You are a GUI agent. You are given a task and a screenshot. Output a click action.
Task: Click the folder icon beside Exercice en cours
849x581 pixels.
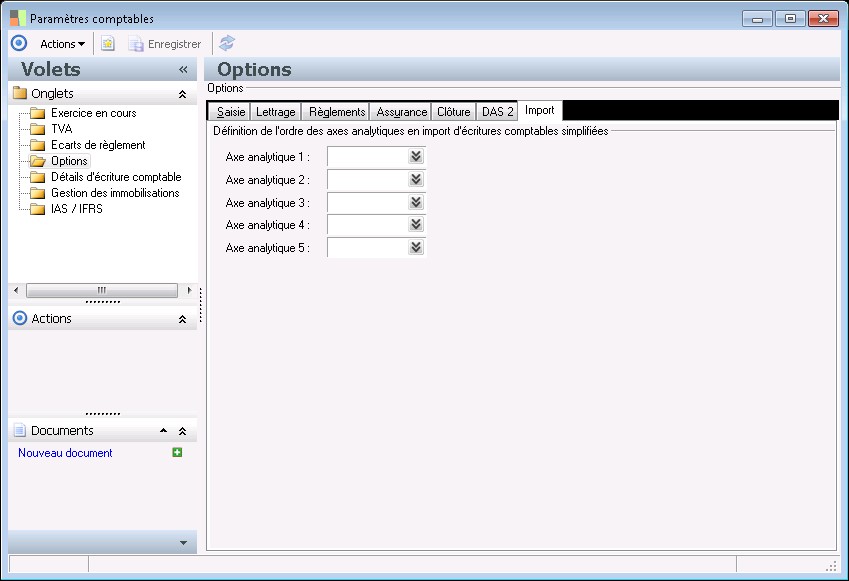pyautogui.click(x=37, y=113)
